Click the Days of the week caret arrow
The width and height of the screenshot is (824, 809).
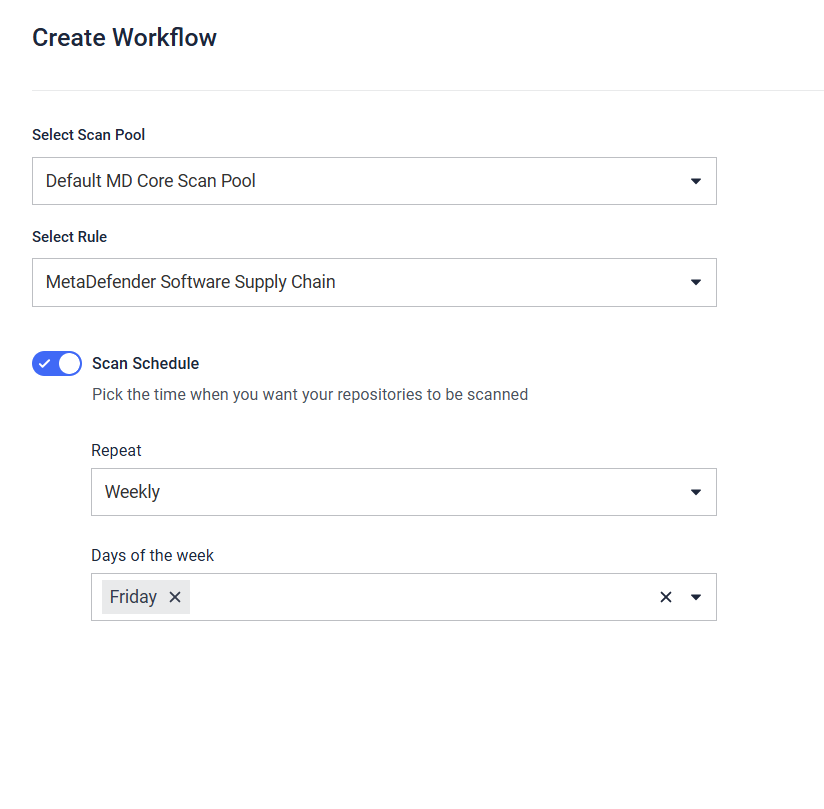coord(696,597)
